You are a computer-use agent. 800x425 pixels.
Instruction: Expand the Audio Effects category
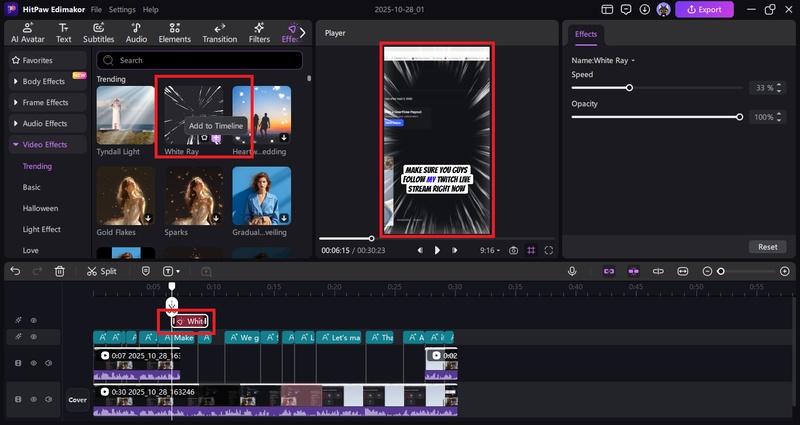pyautogui.click(x=47, y=123)
